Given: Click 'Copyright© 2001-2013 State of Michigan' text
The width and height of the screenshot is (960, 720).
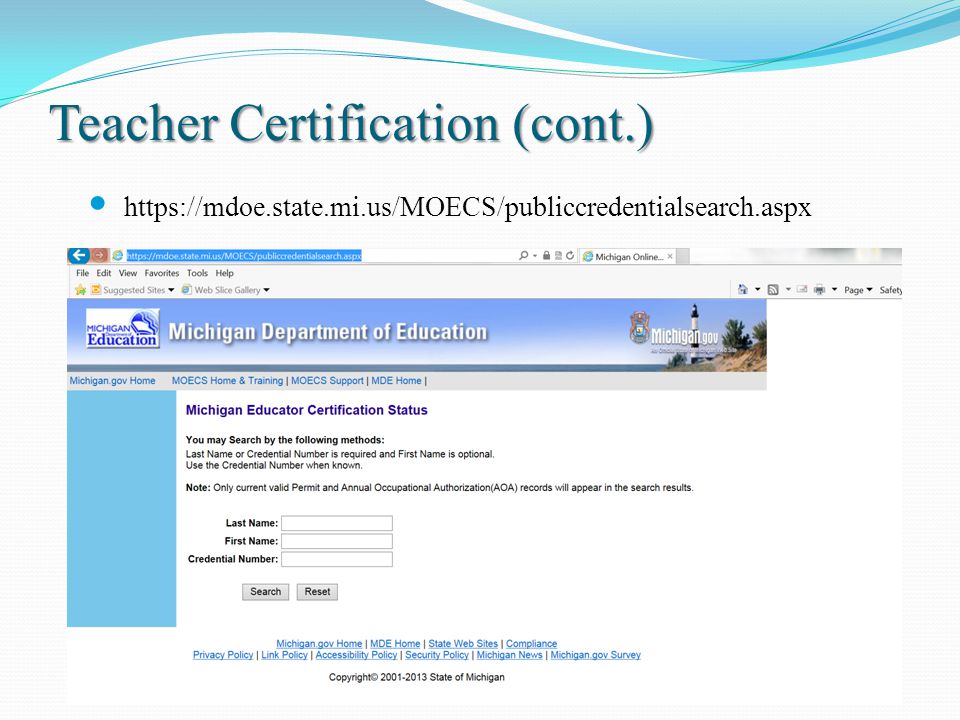Looking at the screenshot, I should 416,677.
